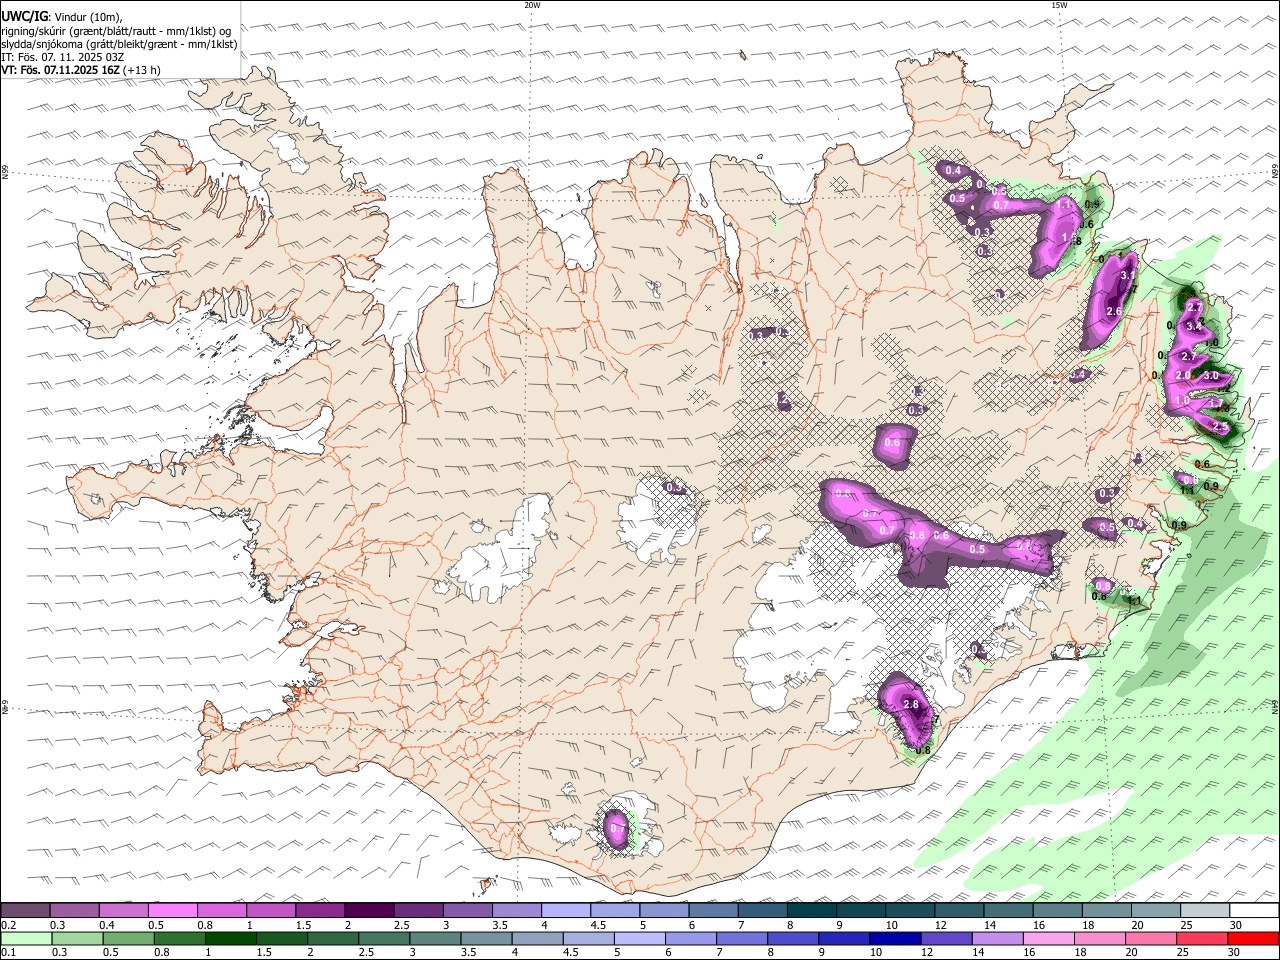
Task: Click the white 30 swatch ending the top legend row
Action: coord(1254,911)
